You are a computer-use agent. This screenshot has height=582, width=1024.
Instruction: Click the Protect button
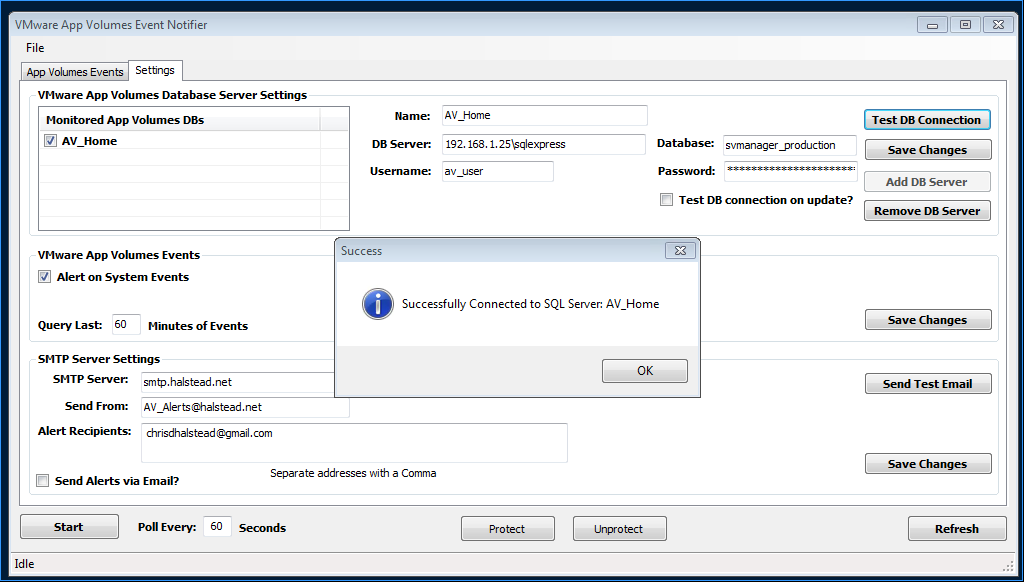tap(507, 529)
